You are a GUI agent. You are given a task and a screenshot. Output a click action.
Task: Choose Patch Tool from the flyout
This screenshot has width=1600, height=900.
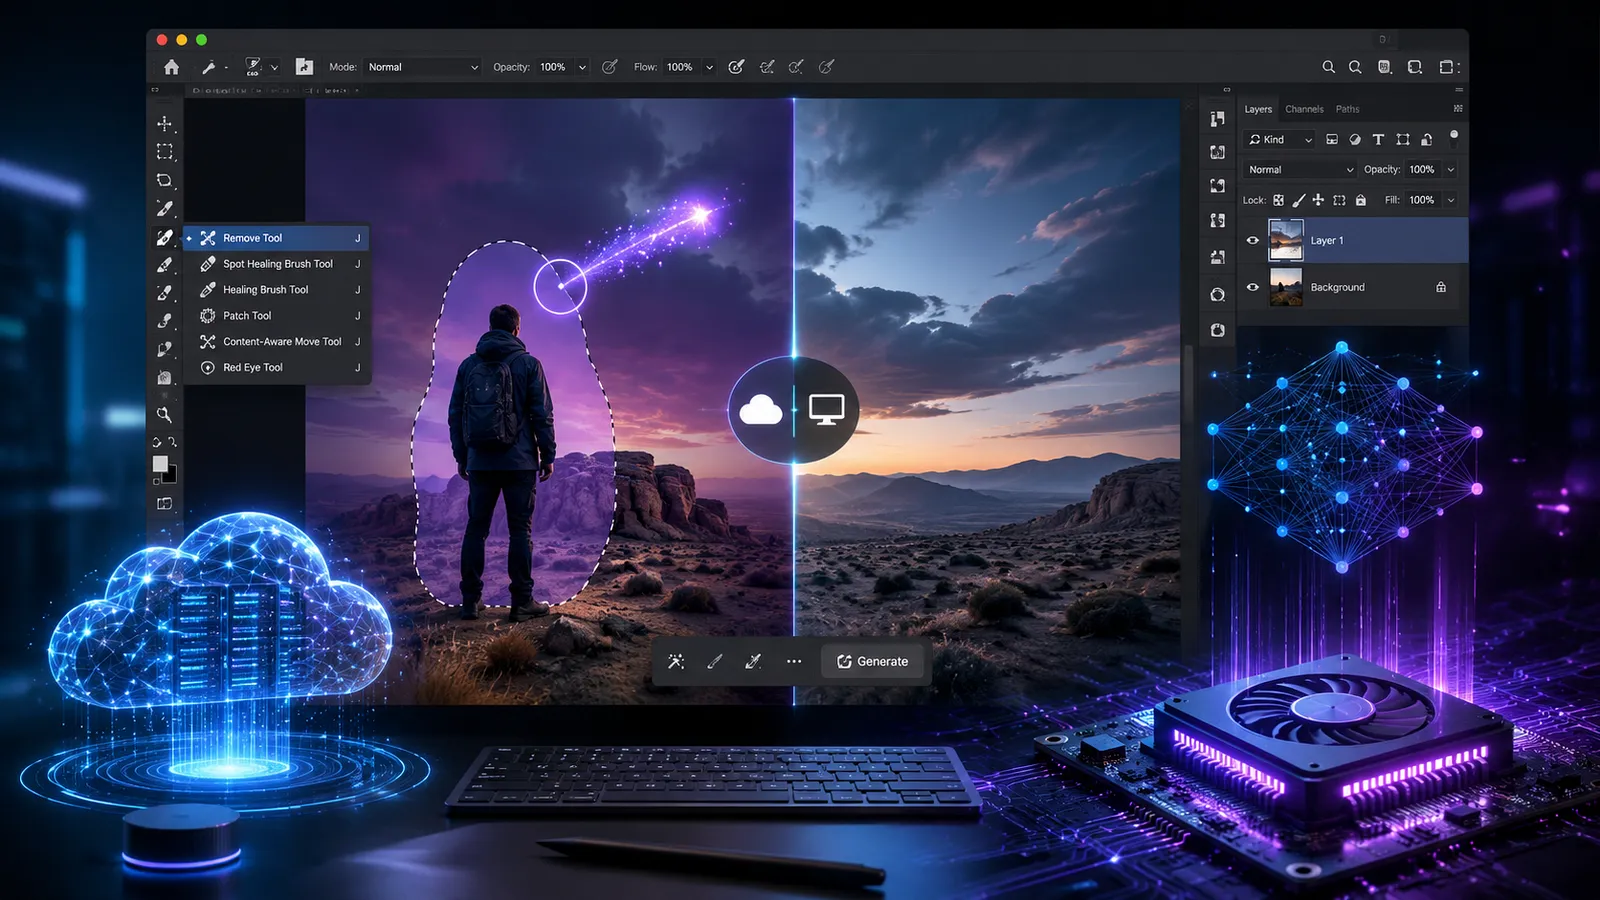(277, 316)
